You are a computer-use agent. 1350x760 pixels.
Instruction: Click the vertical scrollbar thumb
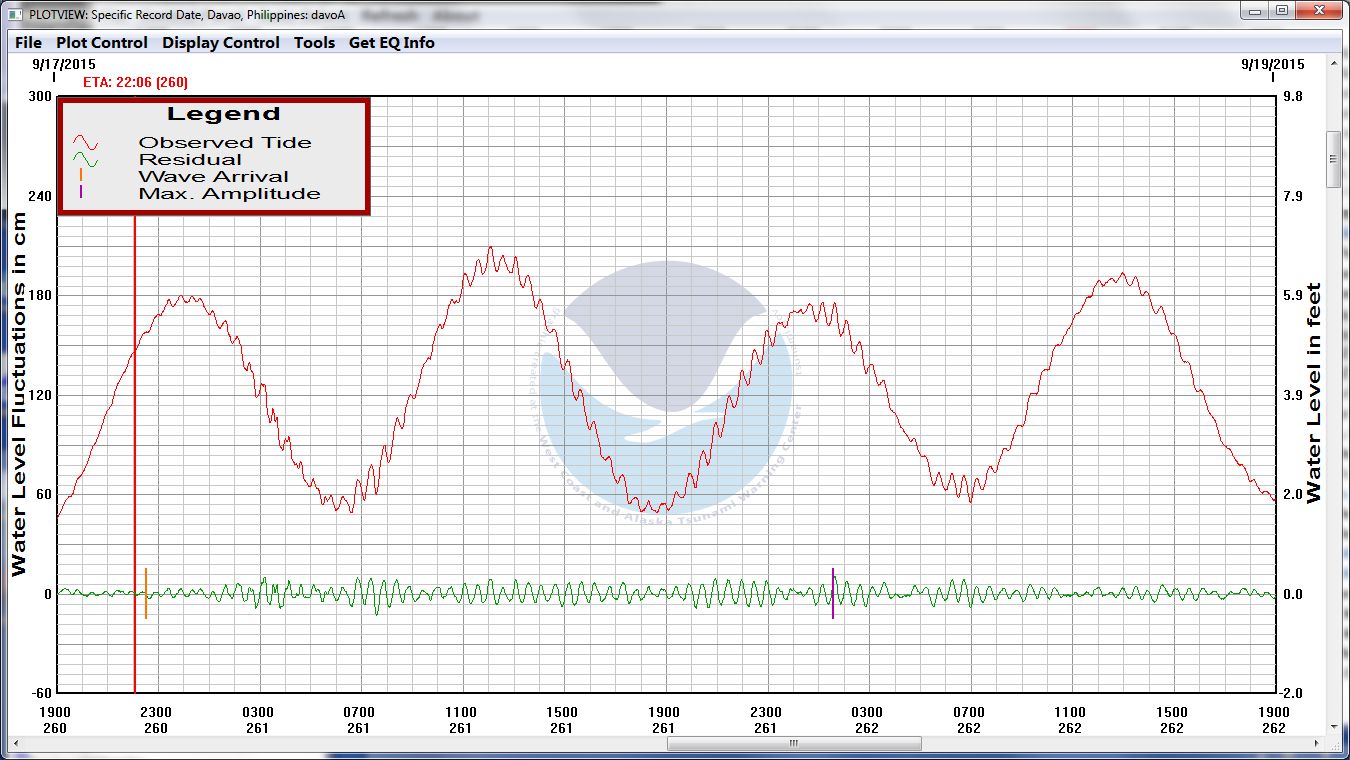click(x=1333, y=159)
